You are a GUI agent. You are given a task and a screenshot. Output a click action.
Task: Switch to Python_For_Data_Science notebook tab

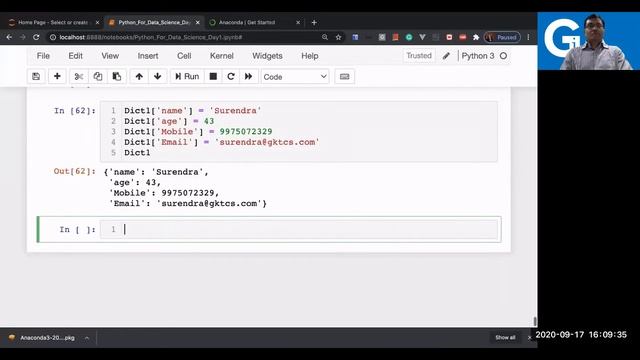click(153, 22)
